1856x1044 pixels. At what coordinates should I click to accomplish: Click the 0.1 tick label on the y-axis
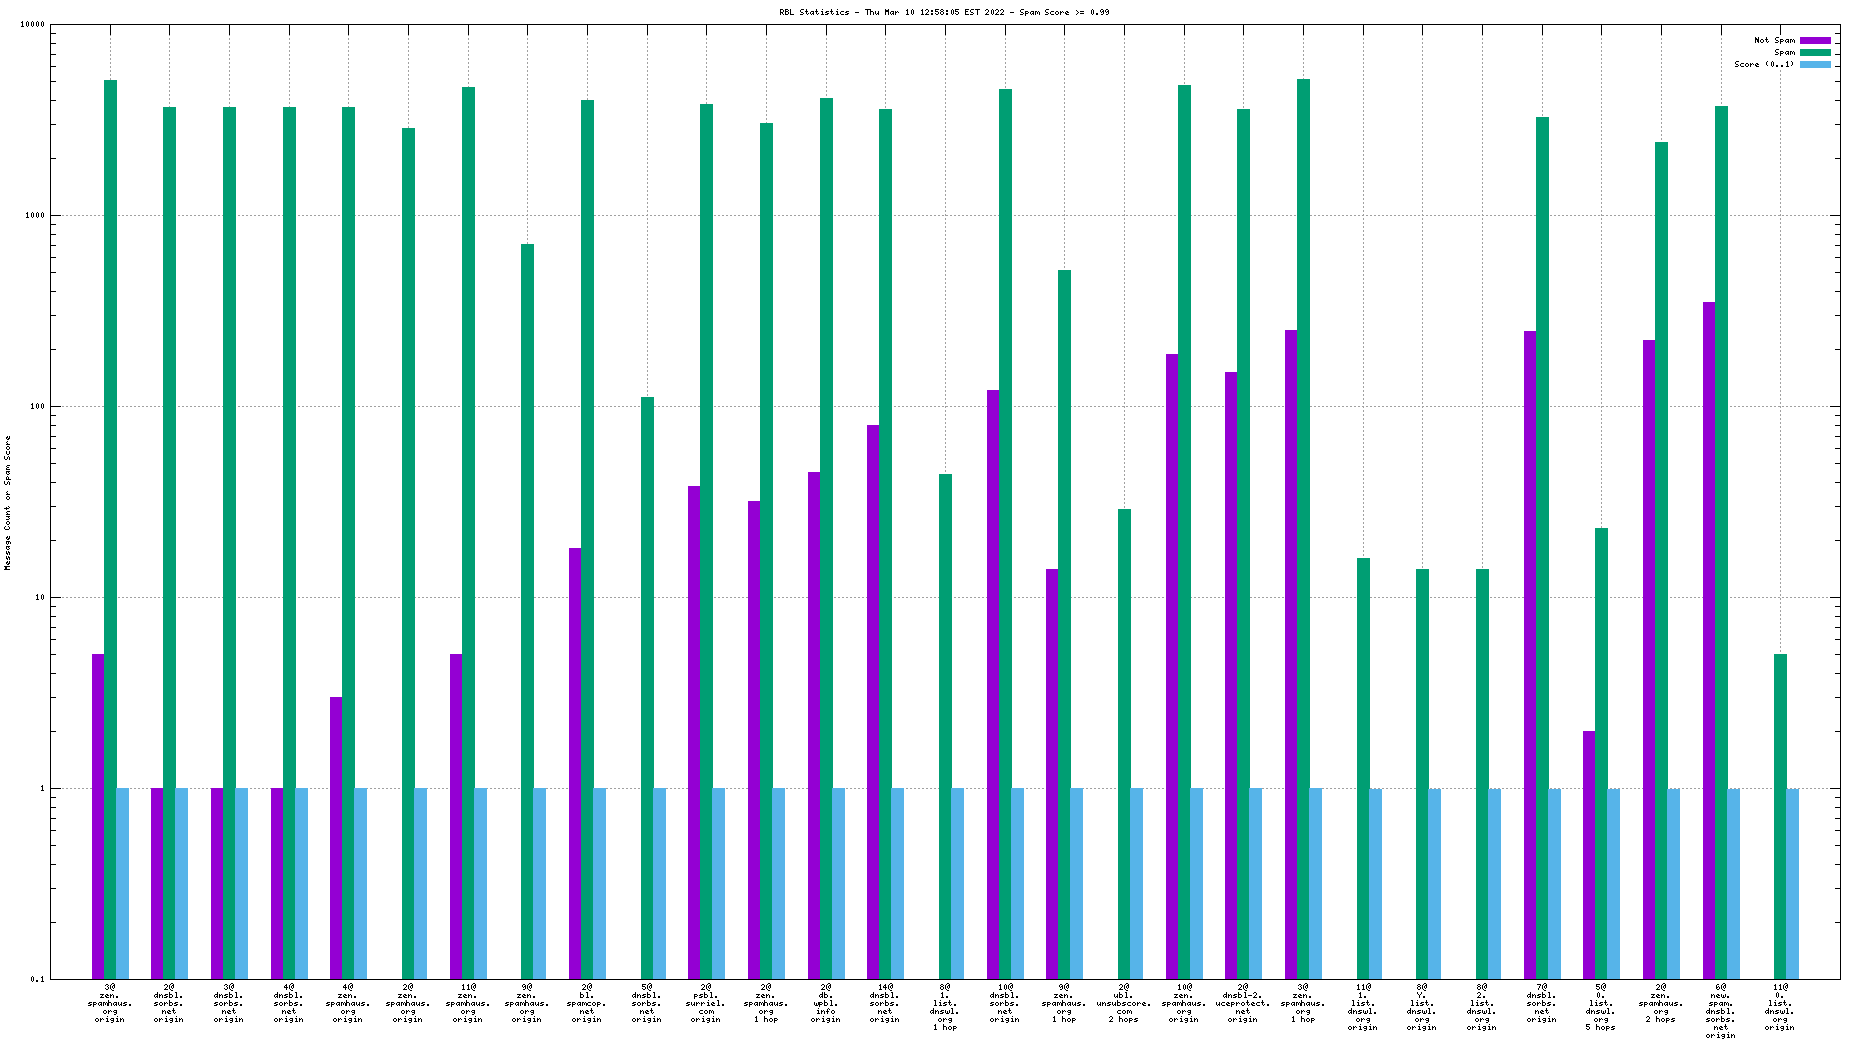point(37,979)
